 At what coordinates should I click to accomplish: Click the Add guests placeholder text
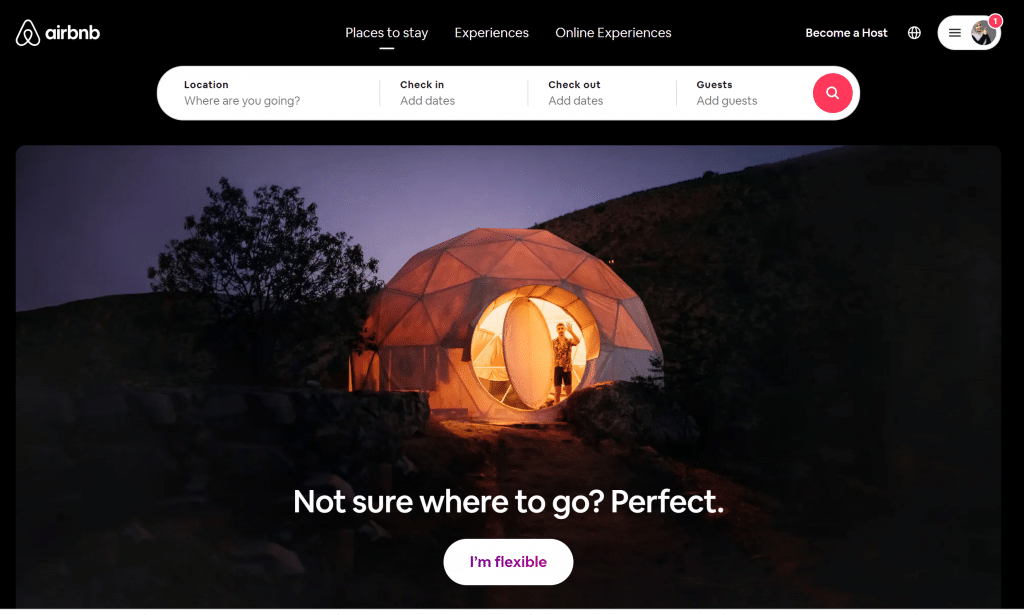click(727, 101)
